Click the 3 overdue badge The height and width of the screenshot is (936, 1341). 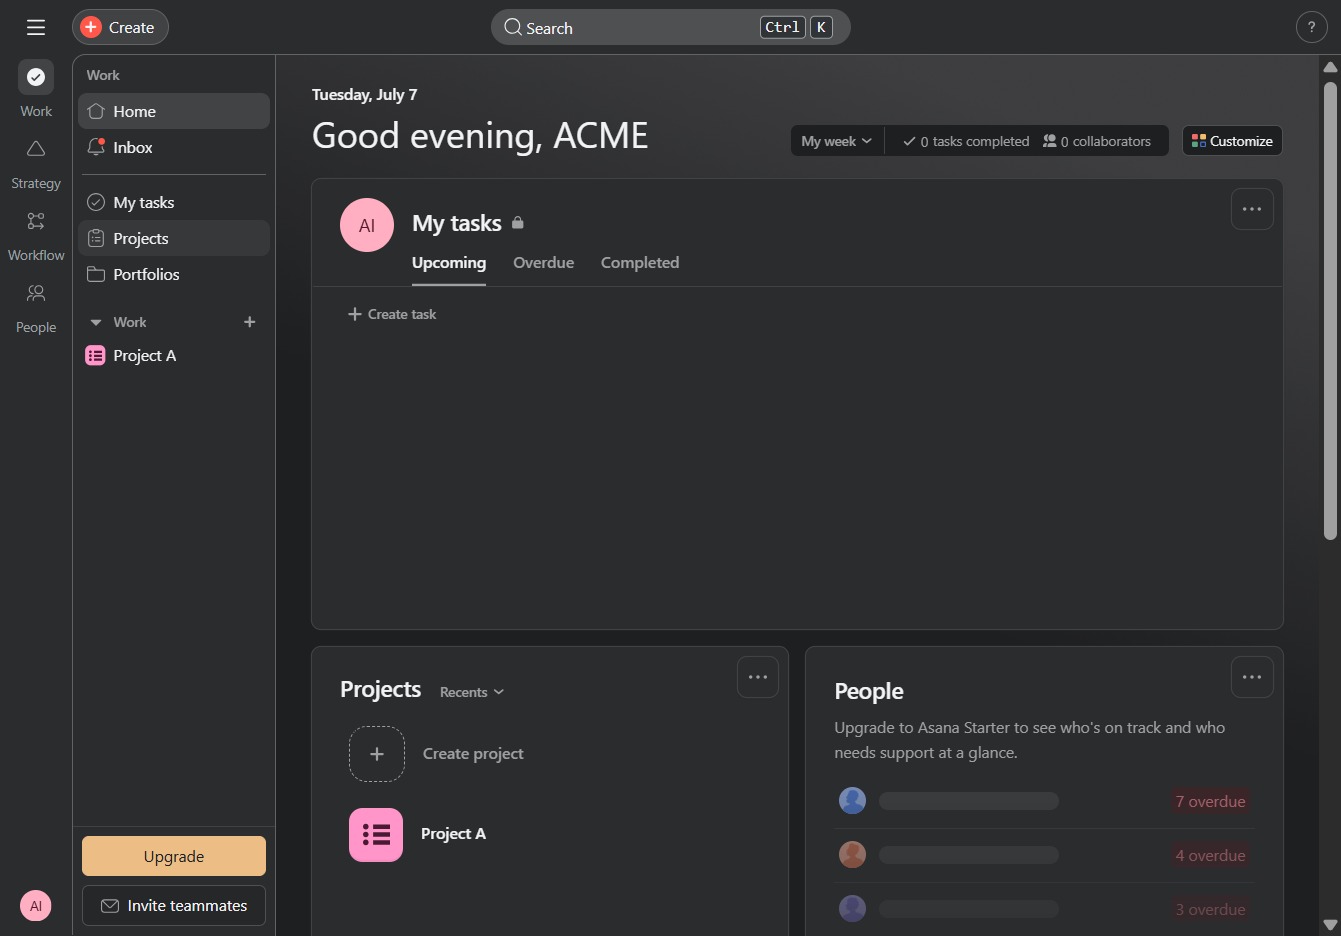point(1210,909)
